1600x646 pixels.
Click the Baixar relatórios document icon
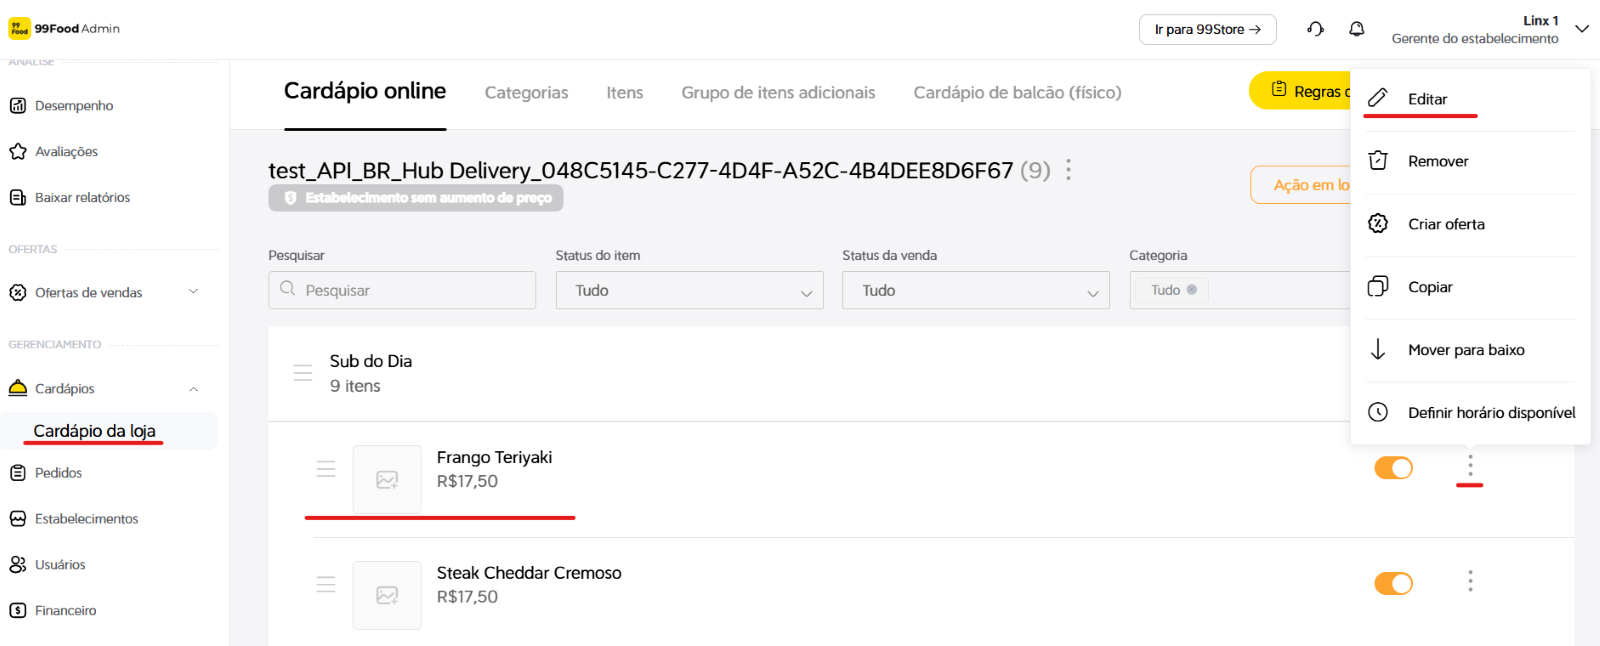click(17, 197)
